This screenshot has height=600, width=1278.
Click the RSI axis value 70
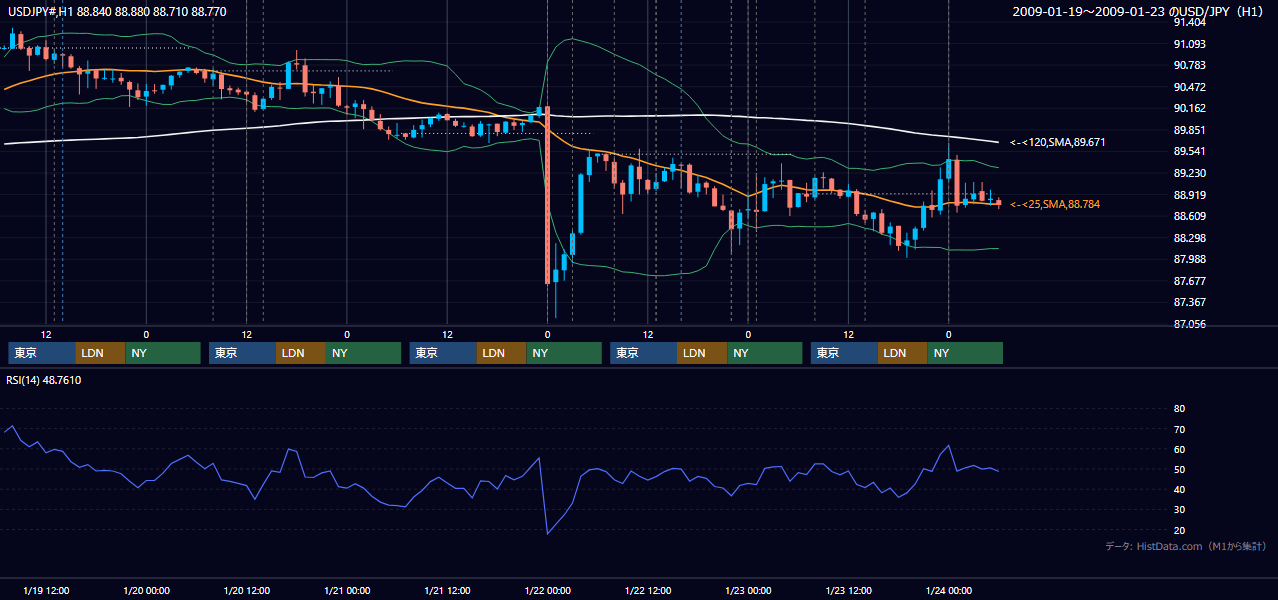point(1179,429)
